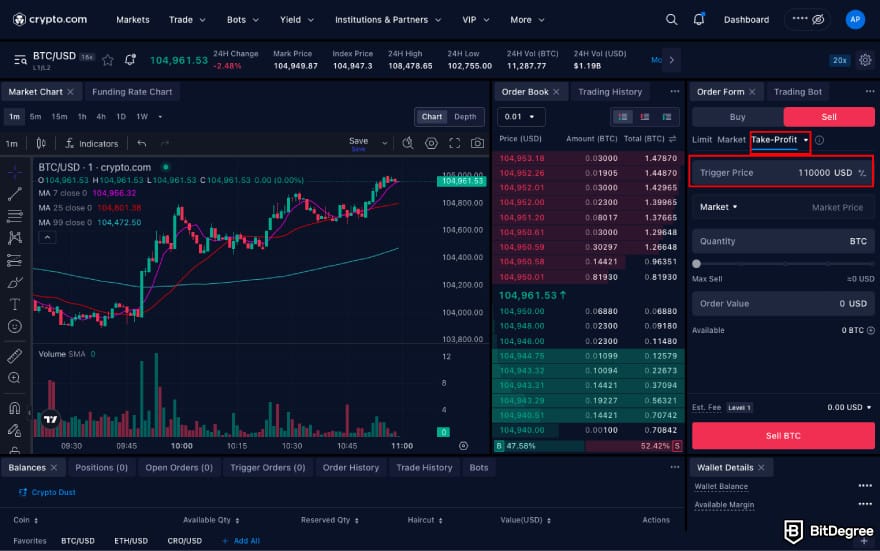Open the Markets page
Viewport: 880px width, 551px height.
pyautogui.click(x=133, y=20)
